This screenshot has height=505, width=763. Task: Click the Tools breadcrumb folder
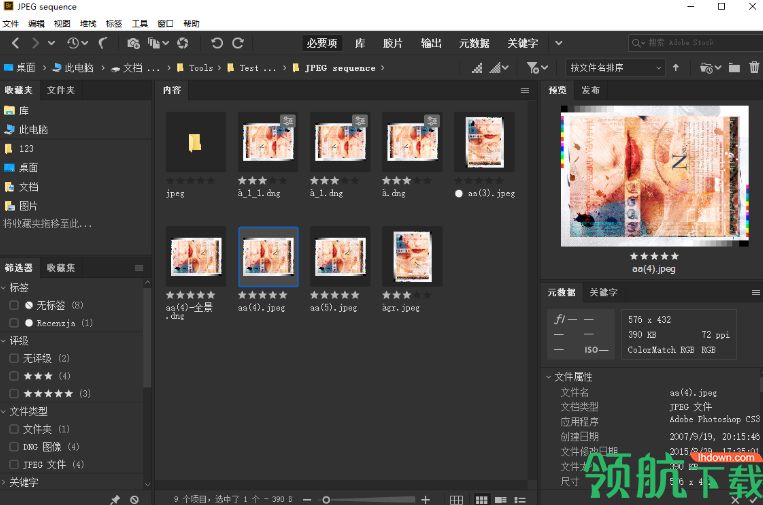pos(195,68)
